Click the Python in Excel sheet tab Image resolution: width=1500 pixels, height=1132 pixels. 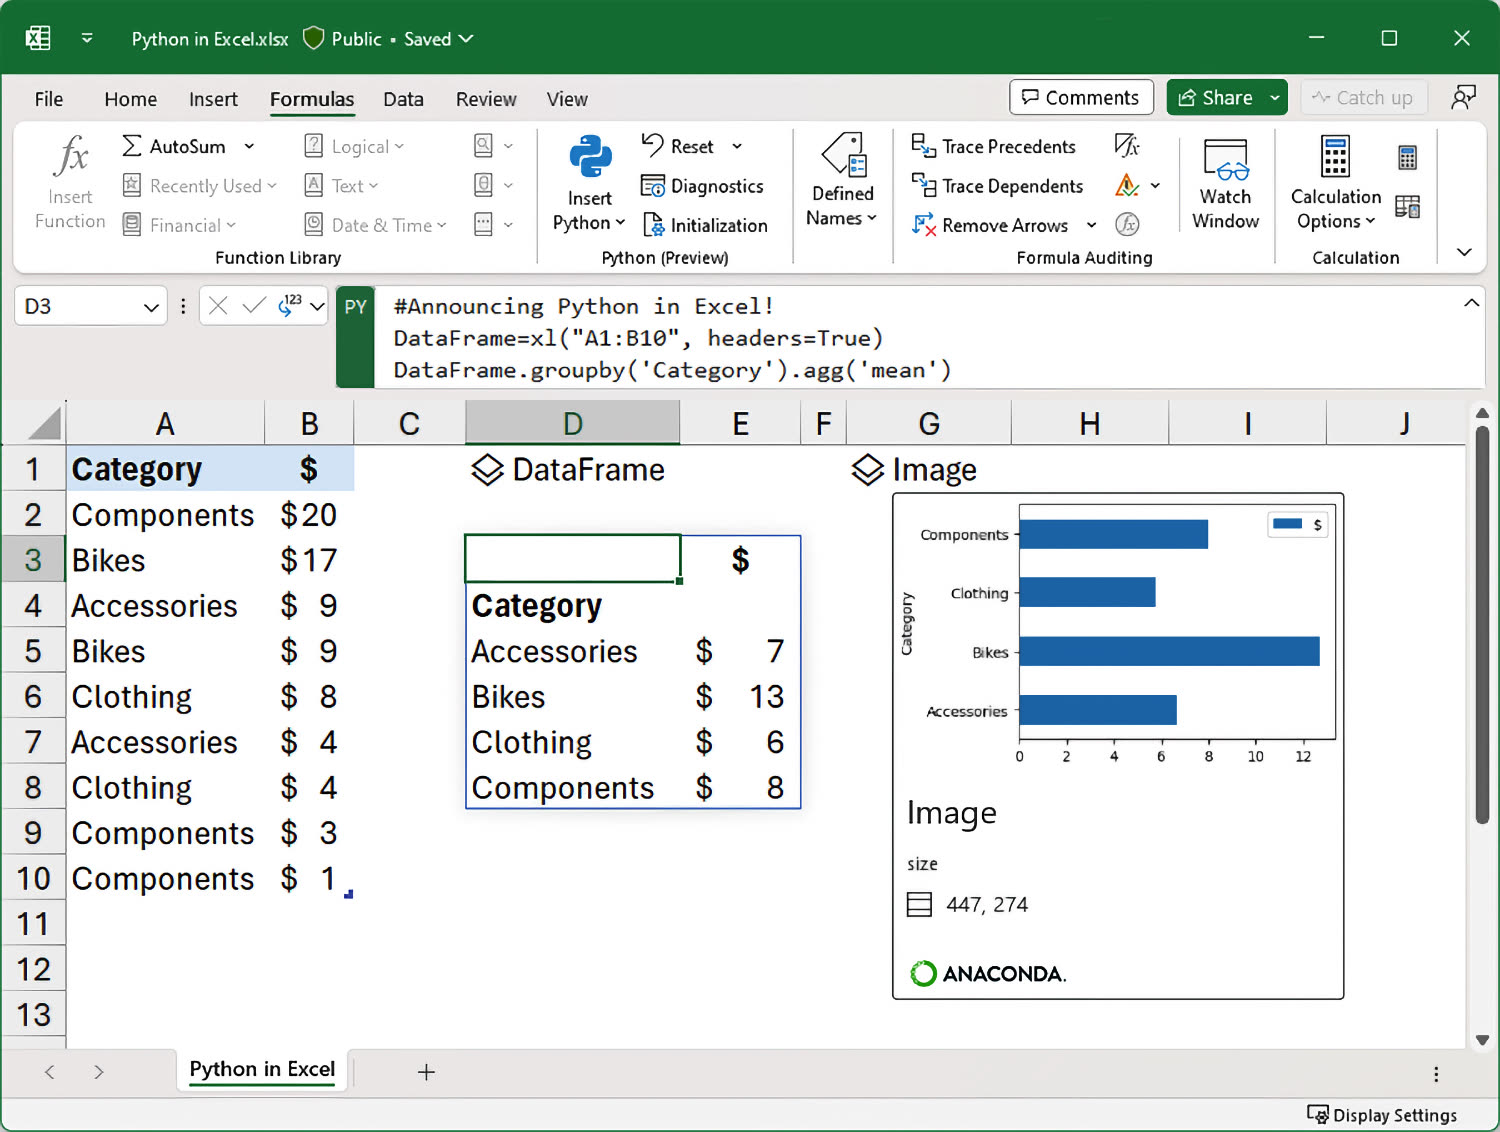[261, 1069]
